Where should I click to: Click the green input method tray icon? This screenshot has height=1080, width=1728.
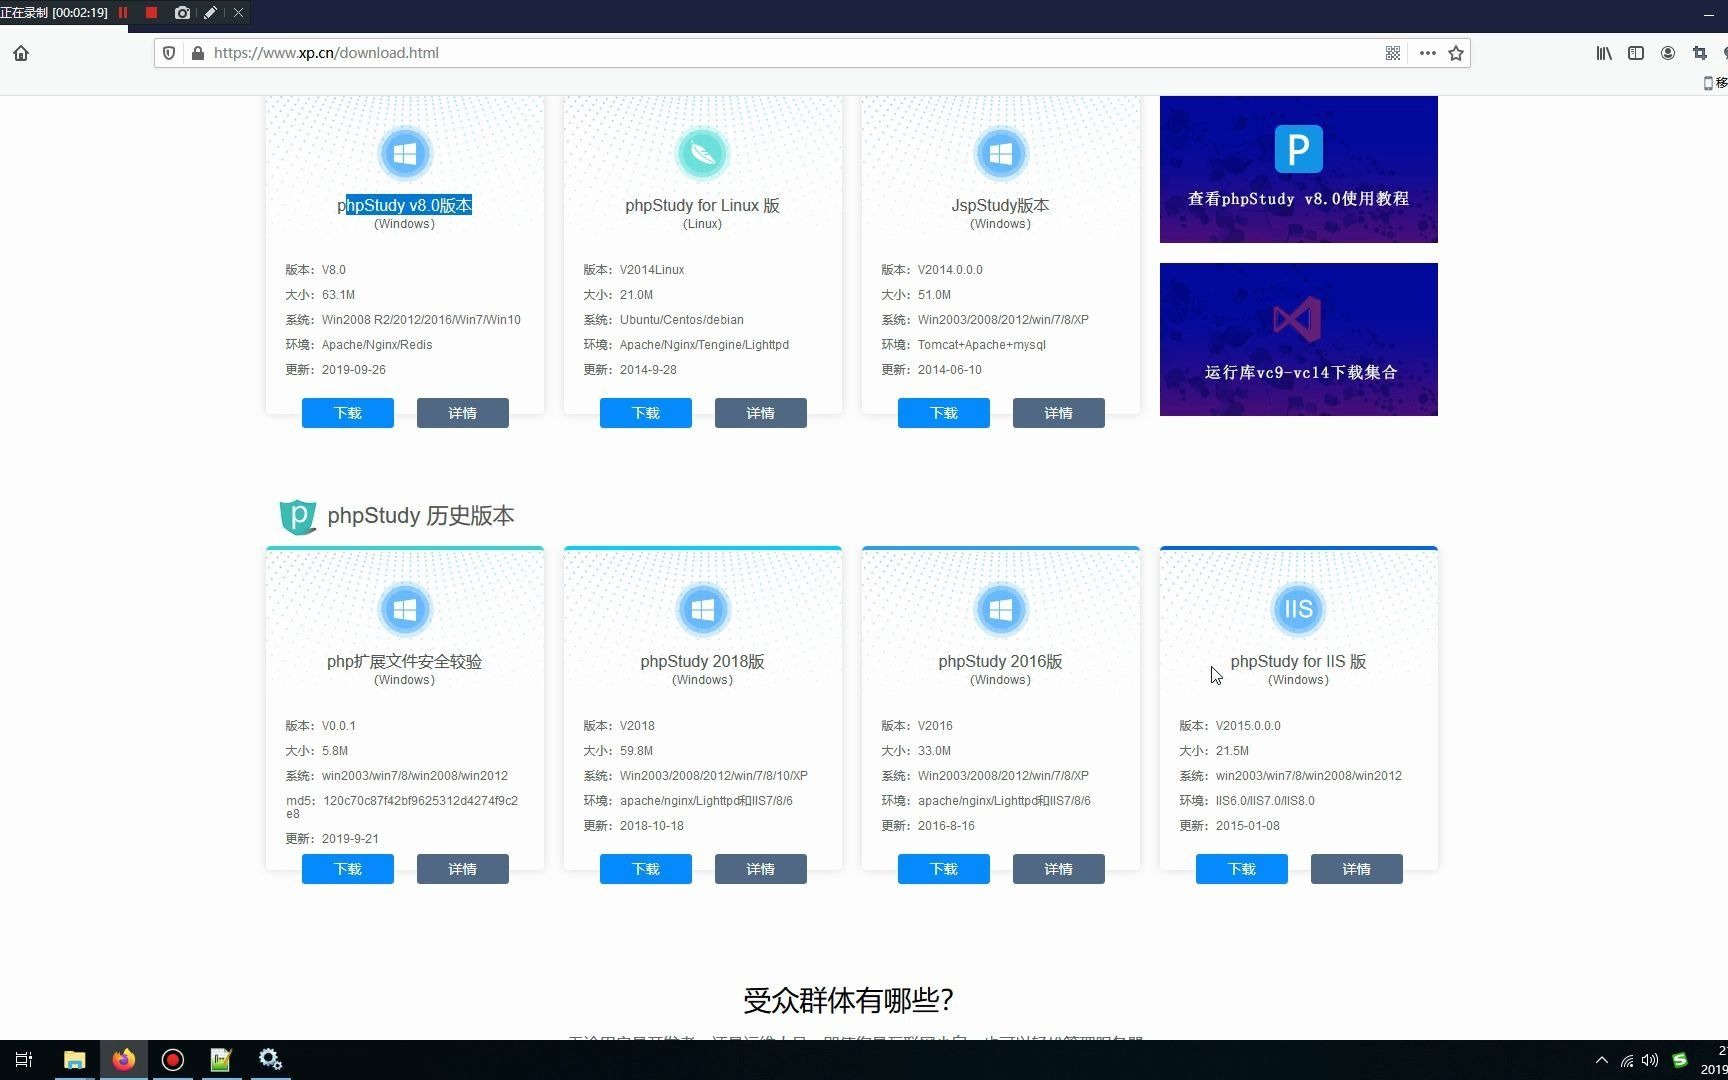pyautogui.click(x=1680, y=1060)
